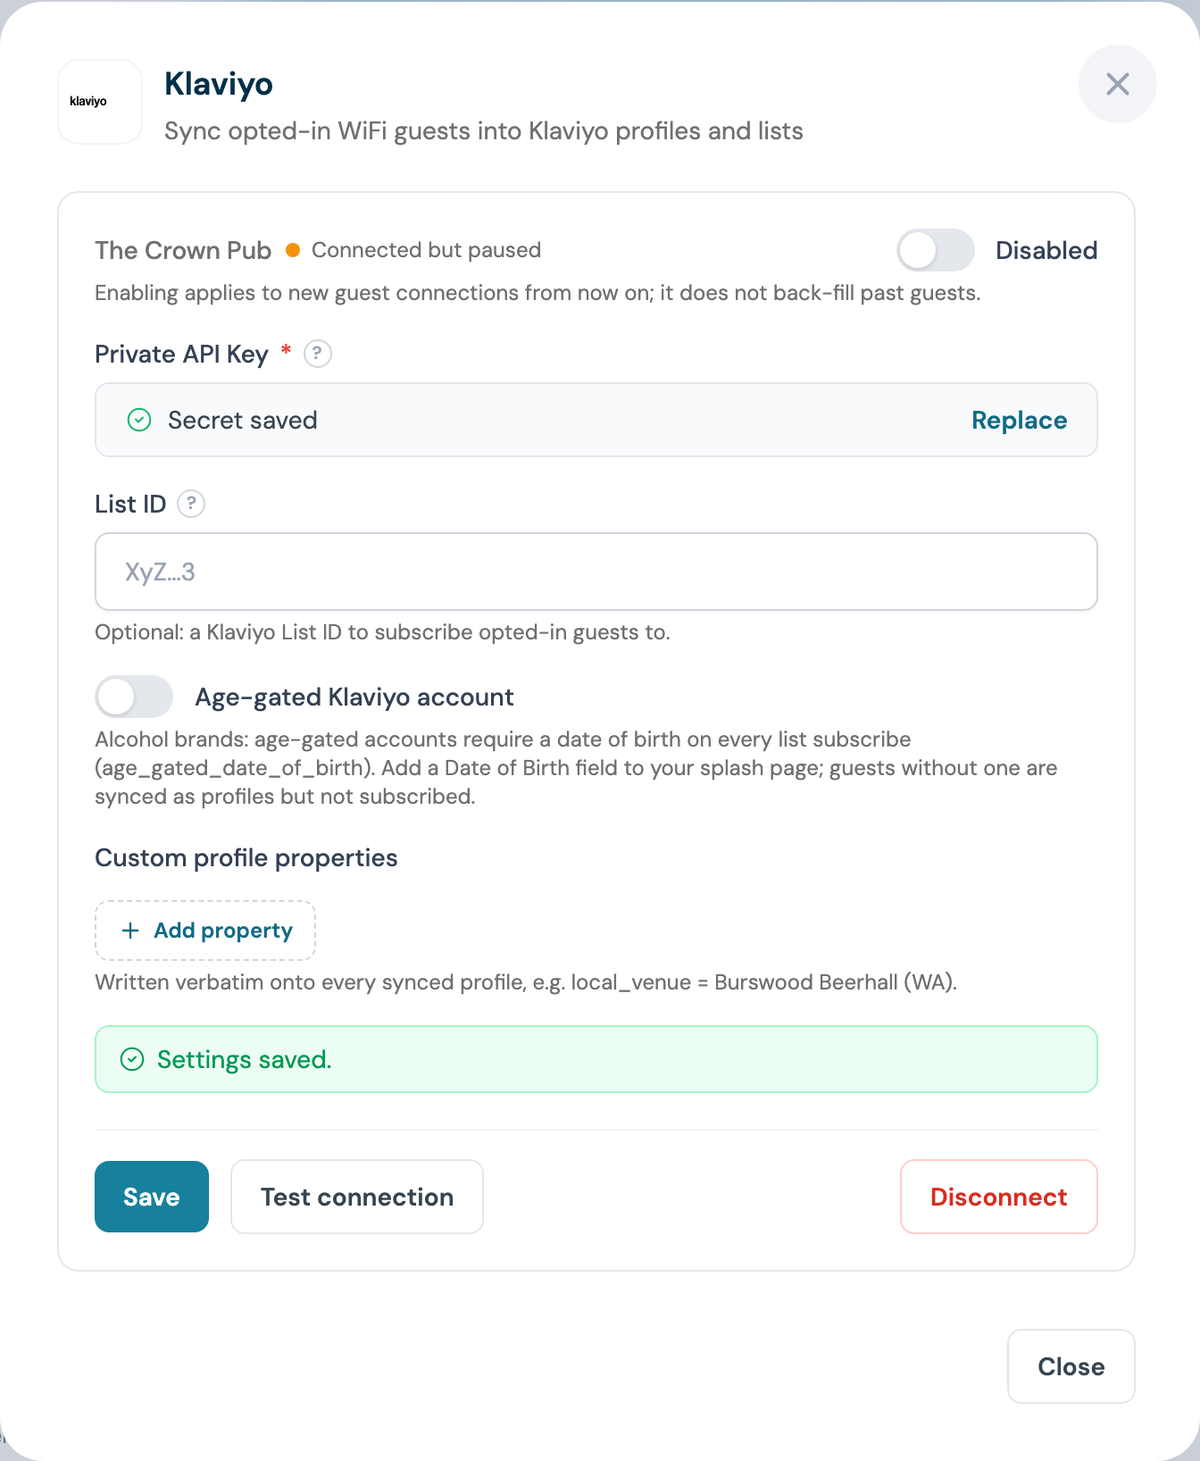Click the Klaviyo logo thumbnail
1200x1461 pixels.
coord(100,102)
